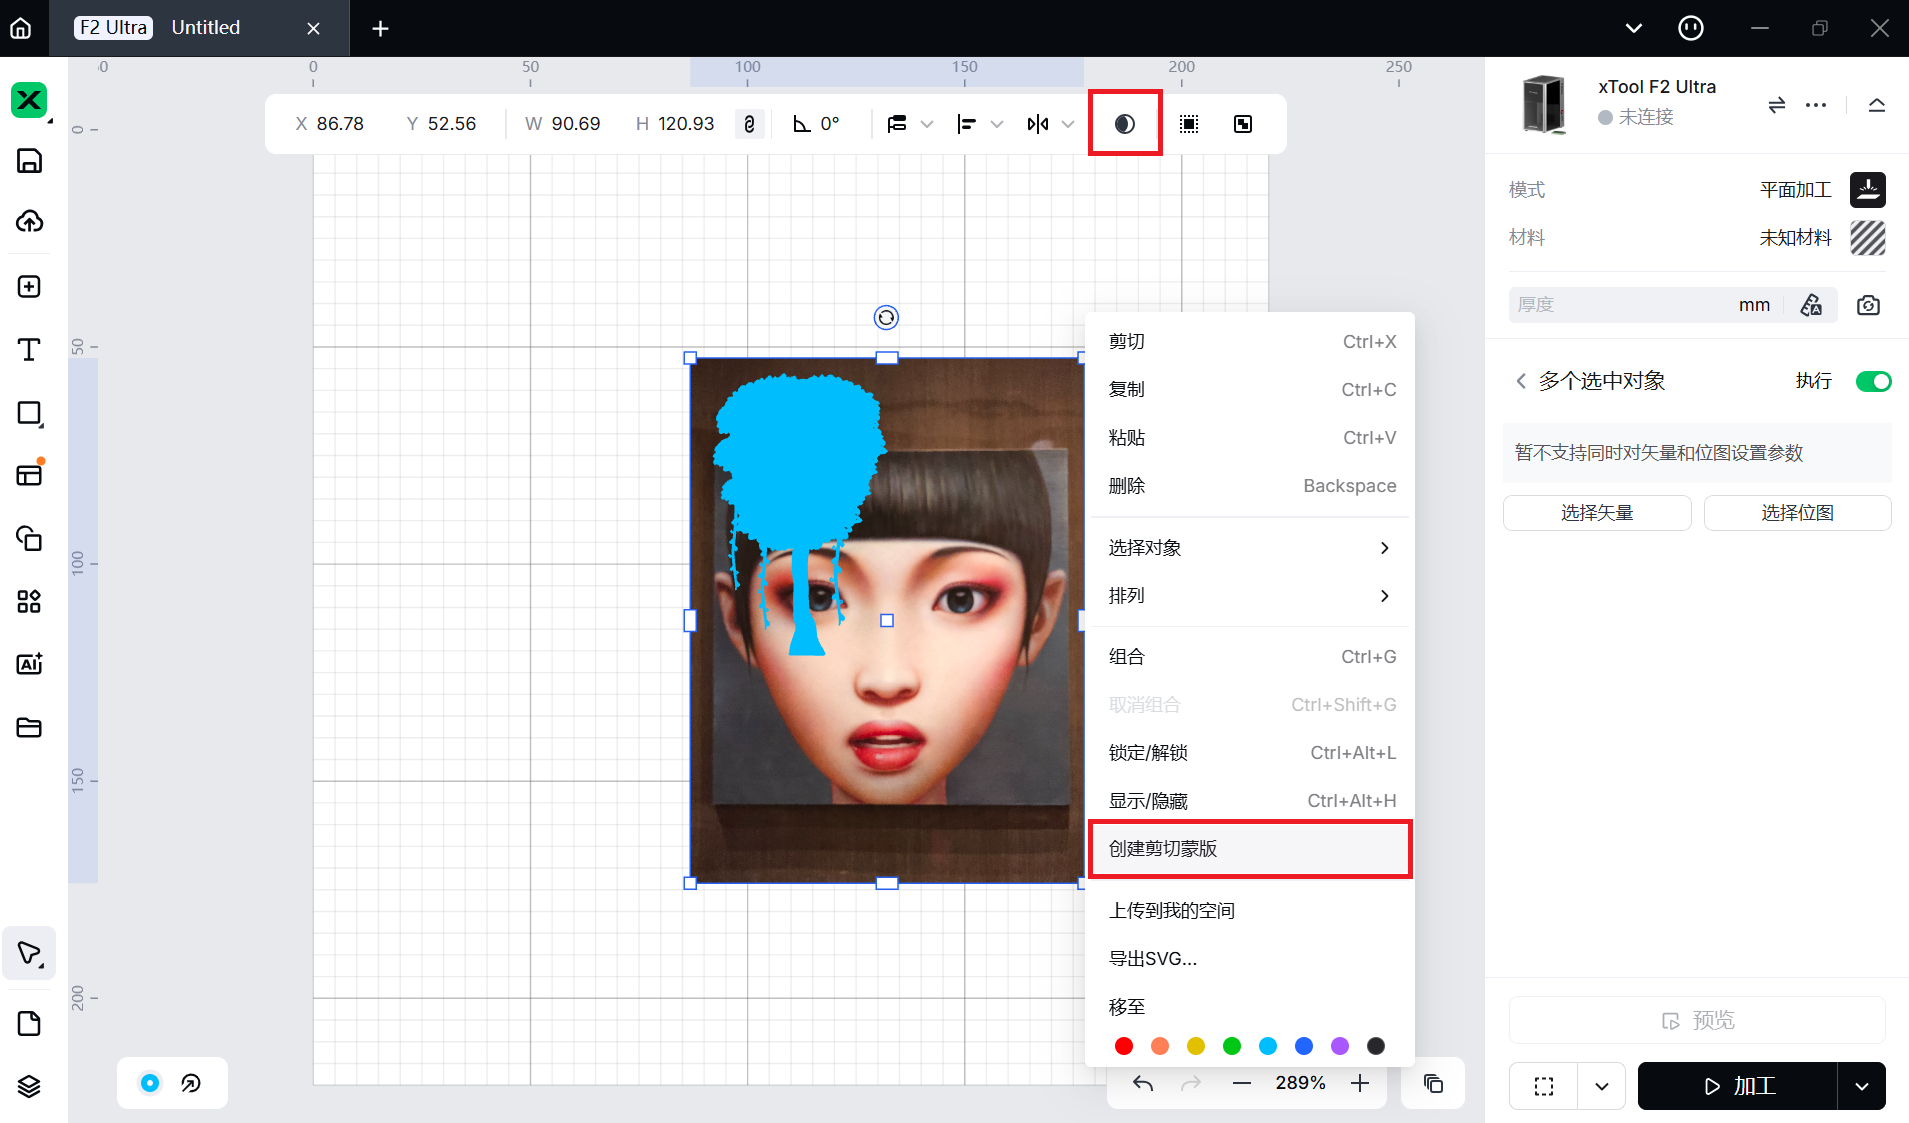Open the AI image generation tool
The width and height of the screenshot is (1909, 1123).
[x=29, y=664]
